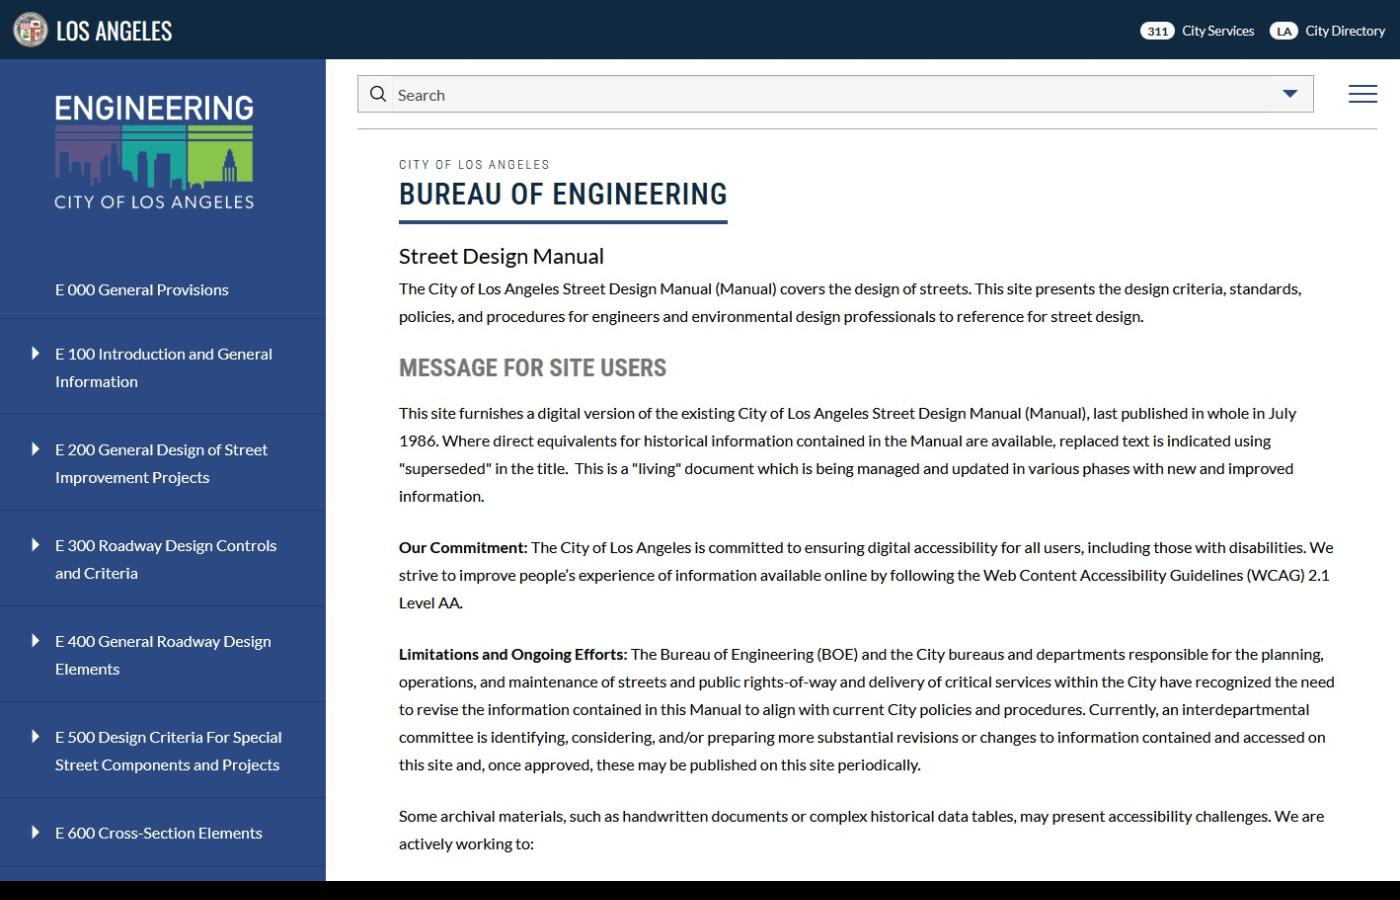Expand E 300 Roadway Design Controls and Criteria
1400x900 pixels.
(x=33, y=545)
